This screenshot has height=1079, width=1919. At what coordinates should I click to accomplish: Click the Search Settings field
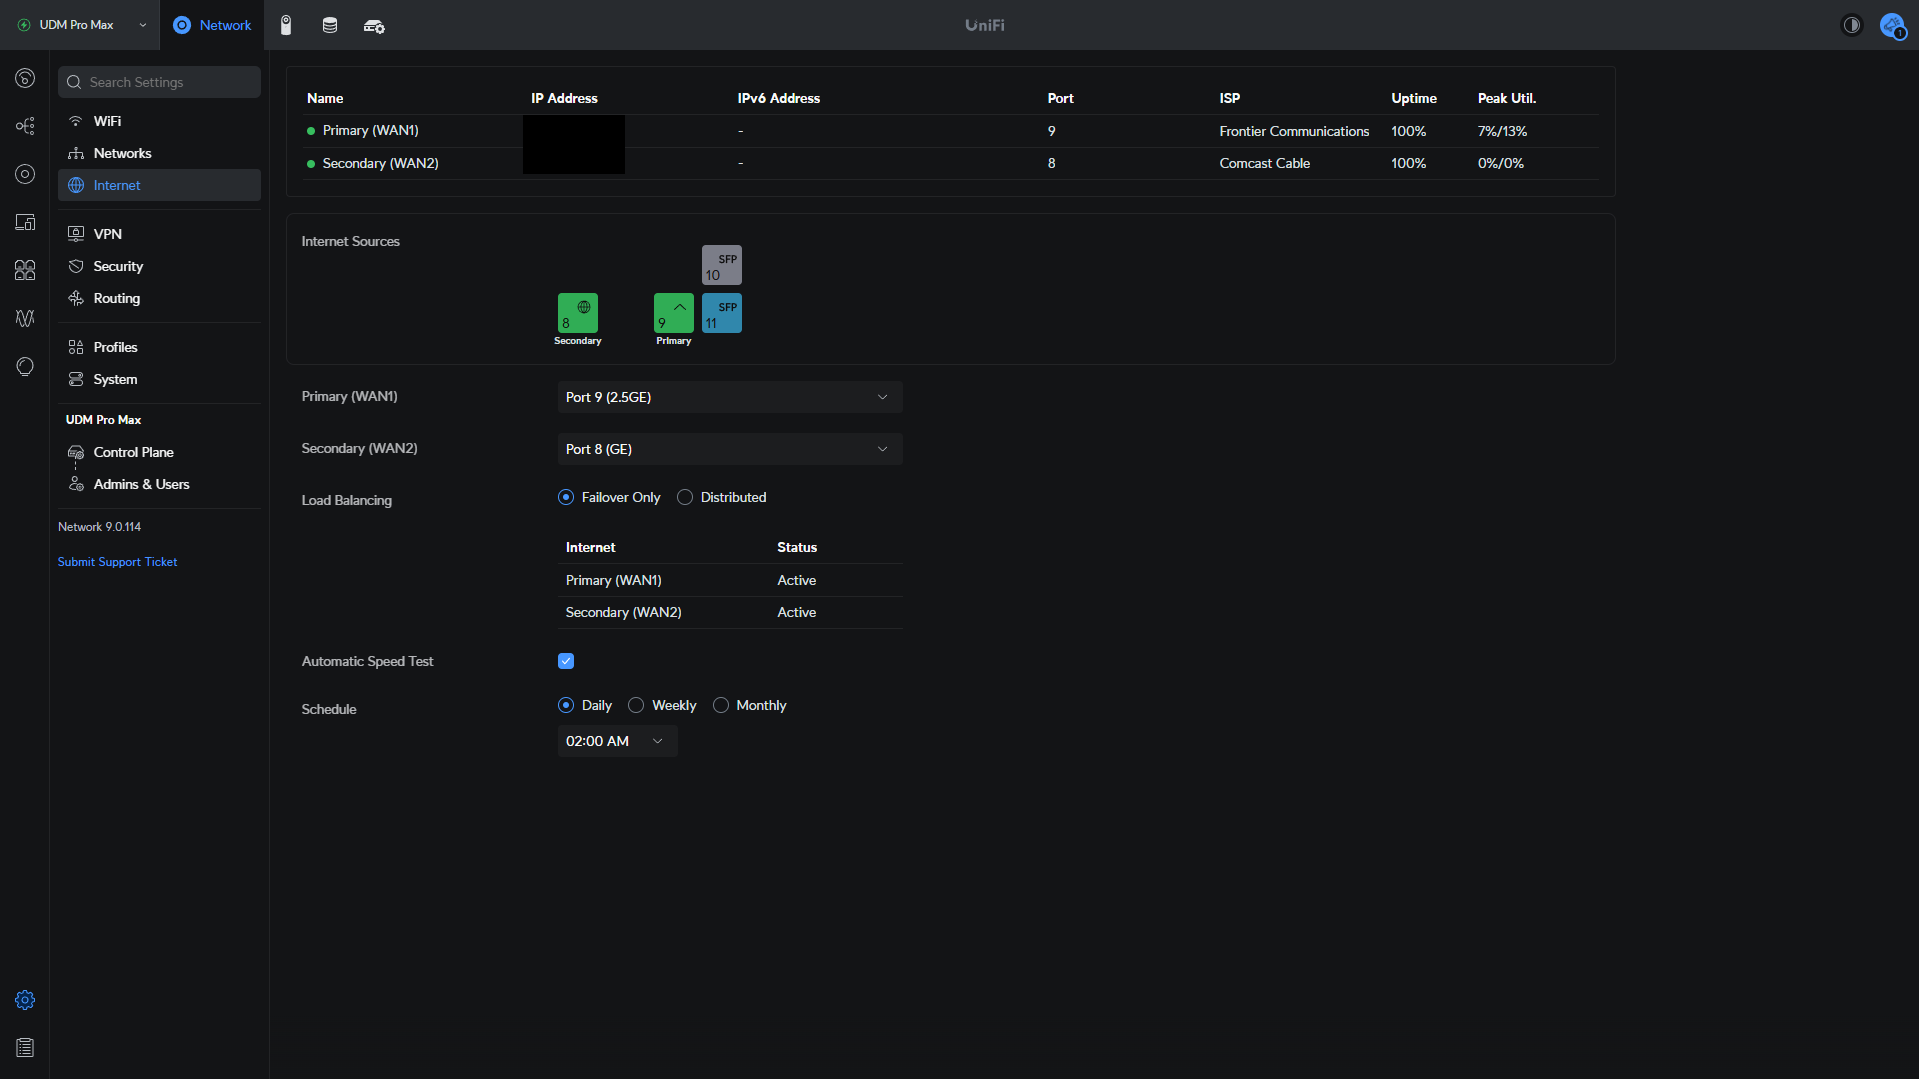coord(159,82)
